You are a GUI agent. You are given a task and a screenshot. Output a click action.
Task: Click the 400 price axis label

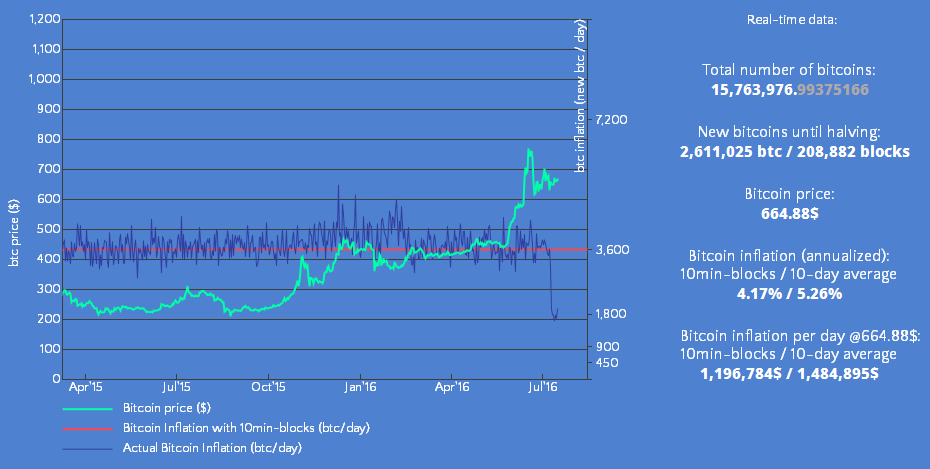(50, 259)
